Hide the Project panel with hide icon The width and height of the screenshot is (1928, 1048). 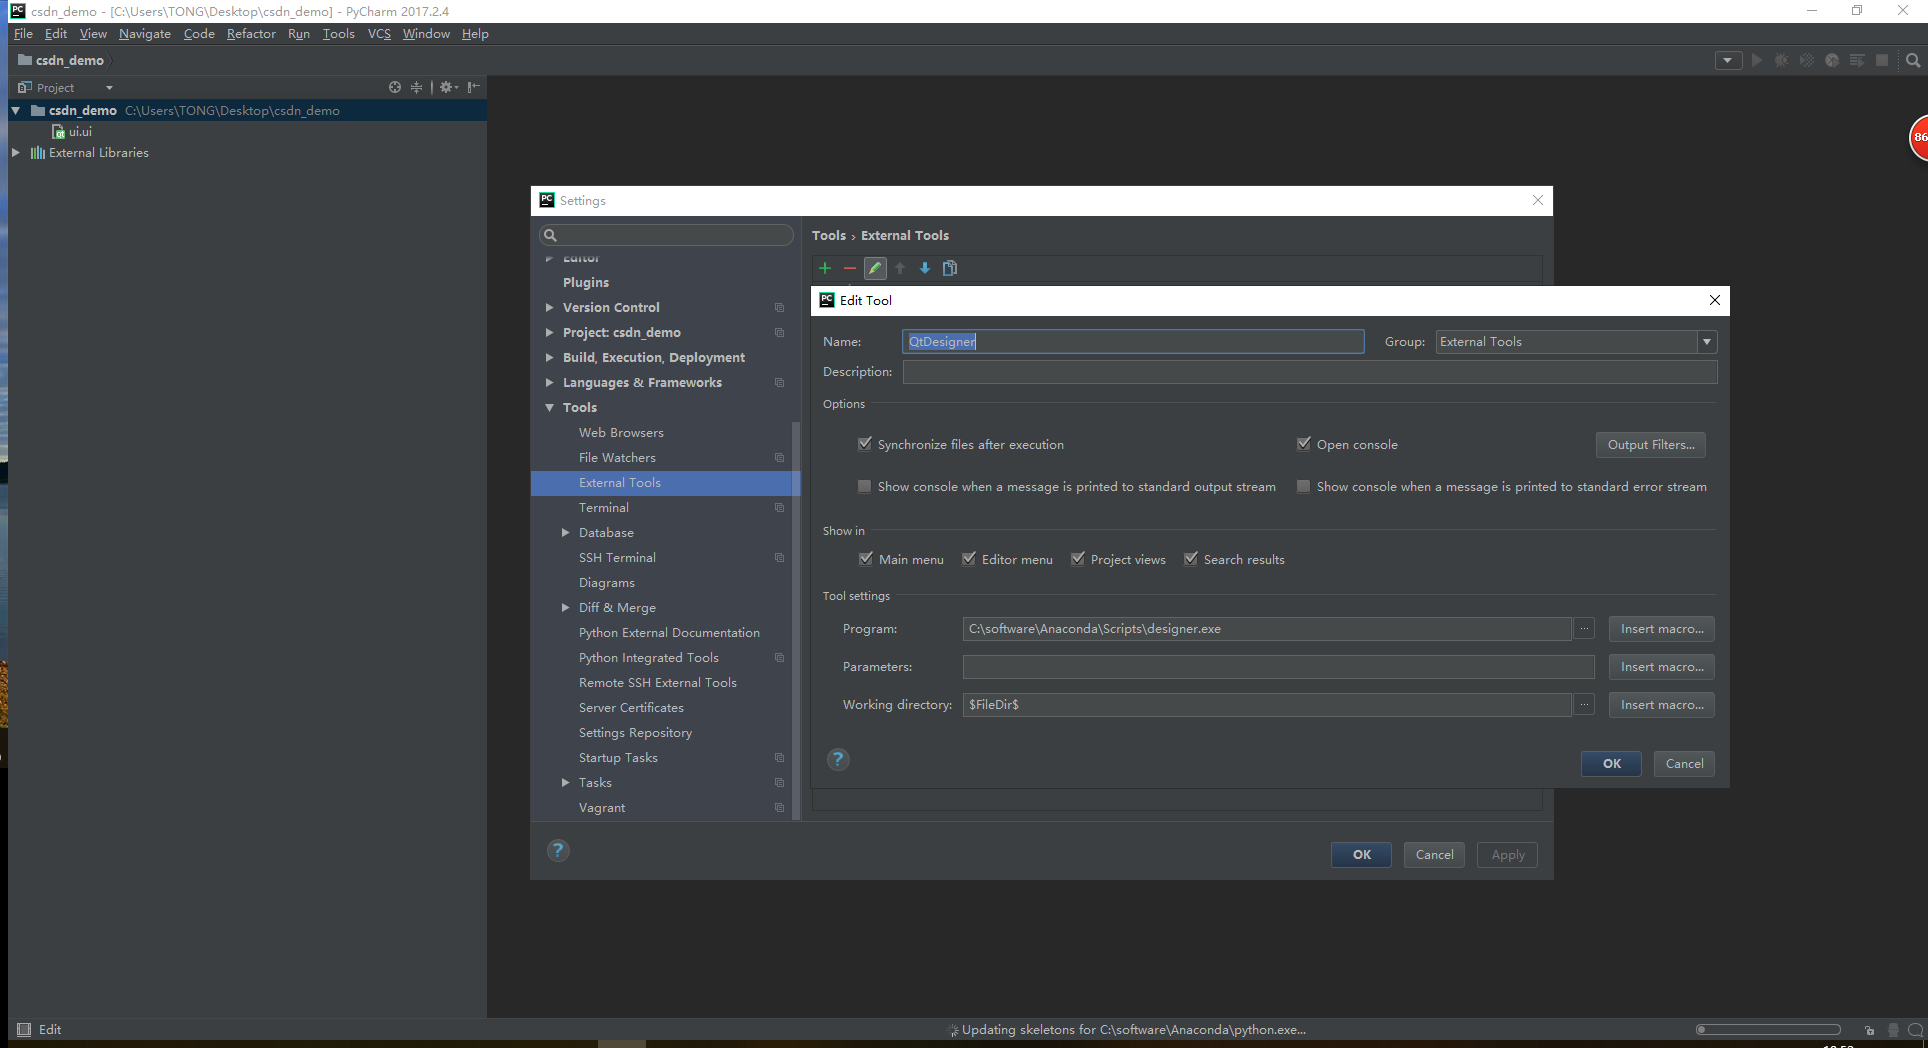pyautogui.click(x=474, y=87)
